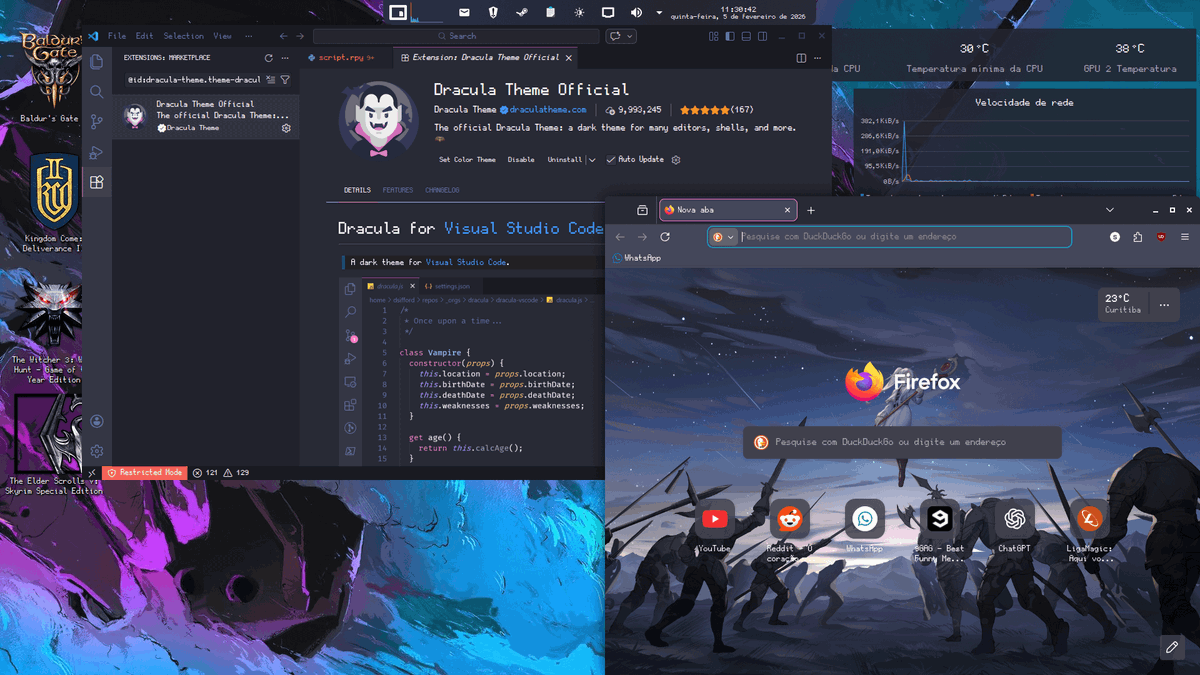
Task: Open the 9GAG shortcut tile
Action: pos(939,519)
